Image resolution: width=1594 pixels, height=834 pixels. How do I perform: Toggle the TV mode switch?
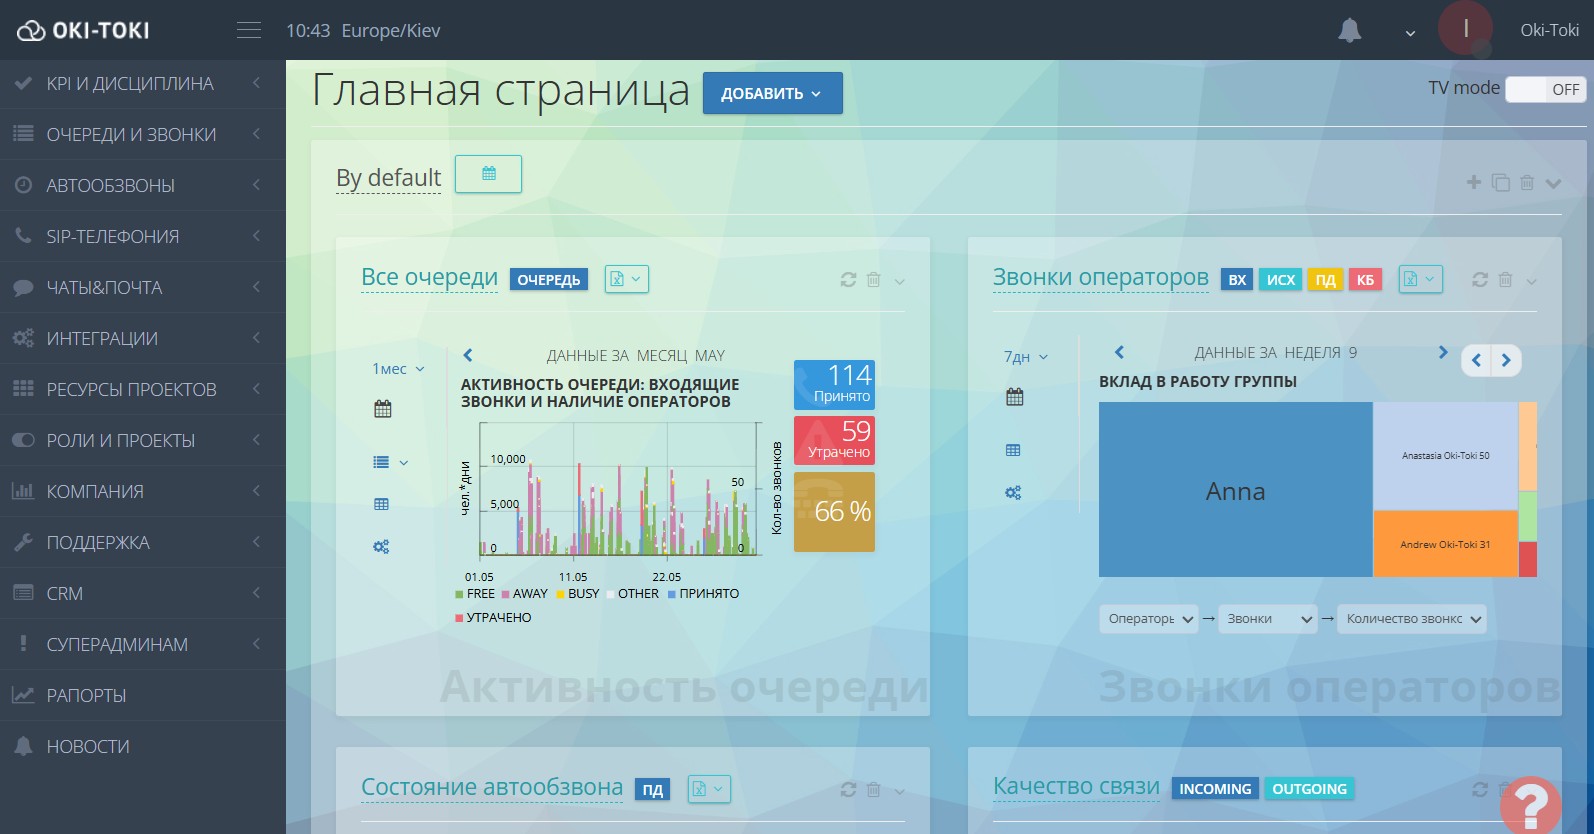1546,89
